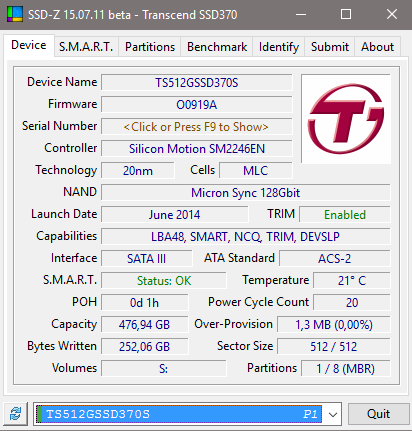The image size is (412, 431).
Task: Click the refresh drives icon button
Action: click(15, 414)
